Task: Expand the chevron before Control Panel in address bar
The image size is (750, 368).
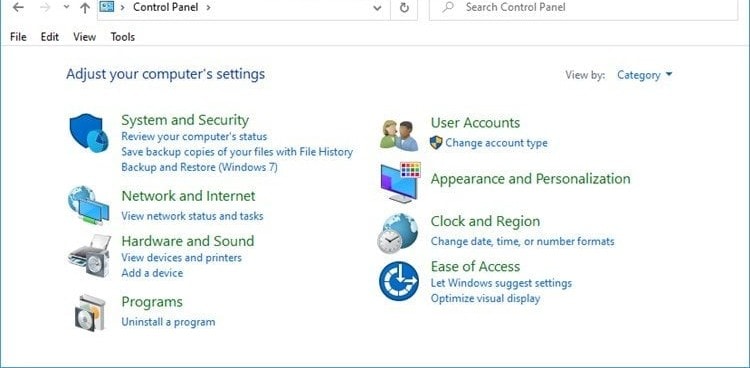Action: pos(123,7)
